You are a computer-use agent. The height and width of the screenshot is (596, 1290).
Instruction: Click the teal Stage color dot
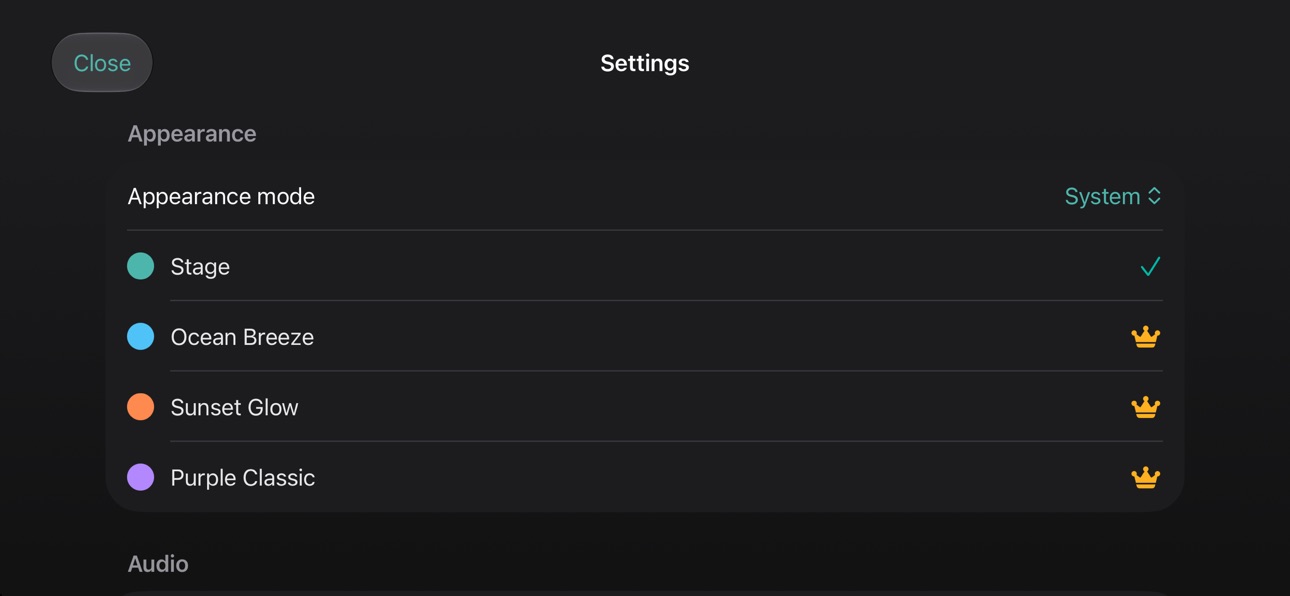point(141,266)
